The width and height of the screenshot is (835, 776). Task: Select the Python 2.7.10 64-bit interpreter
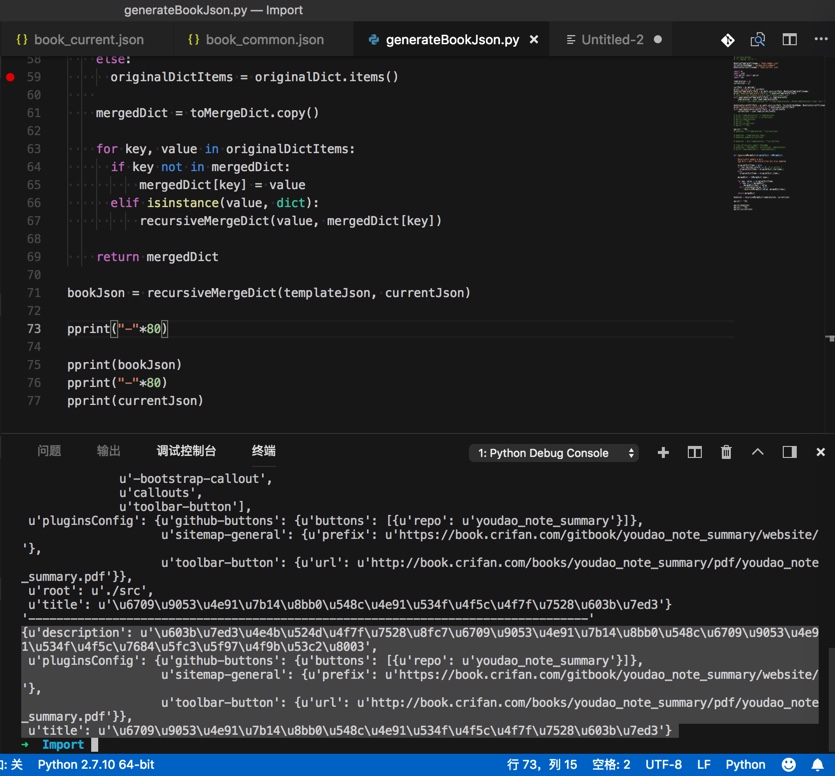click(96, 765)
